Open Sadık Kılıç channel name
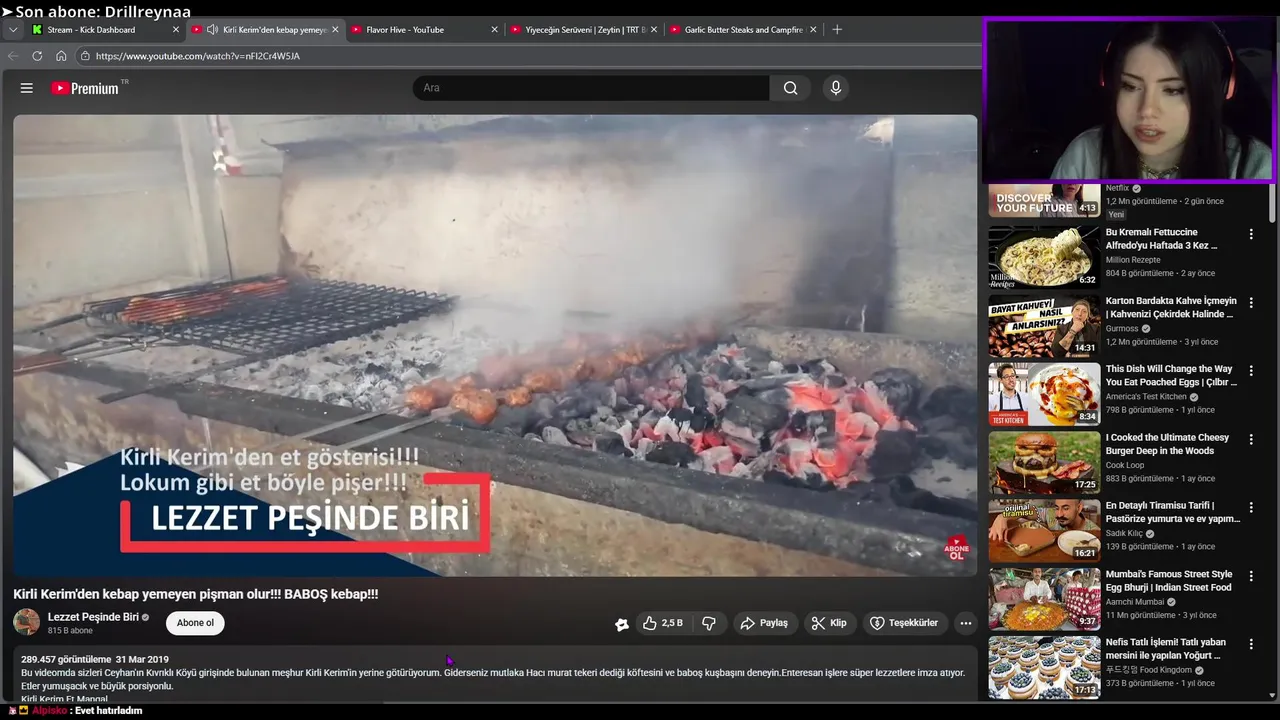Viewport: 1280px width, 720px height. click(x=1124, y=534)
